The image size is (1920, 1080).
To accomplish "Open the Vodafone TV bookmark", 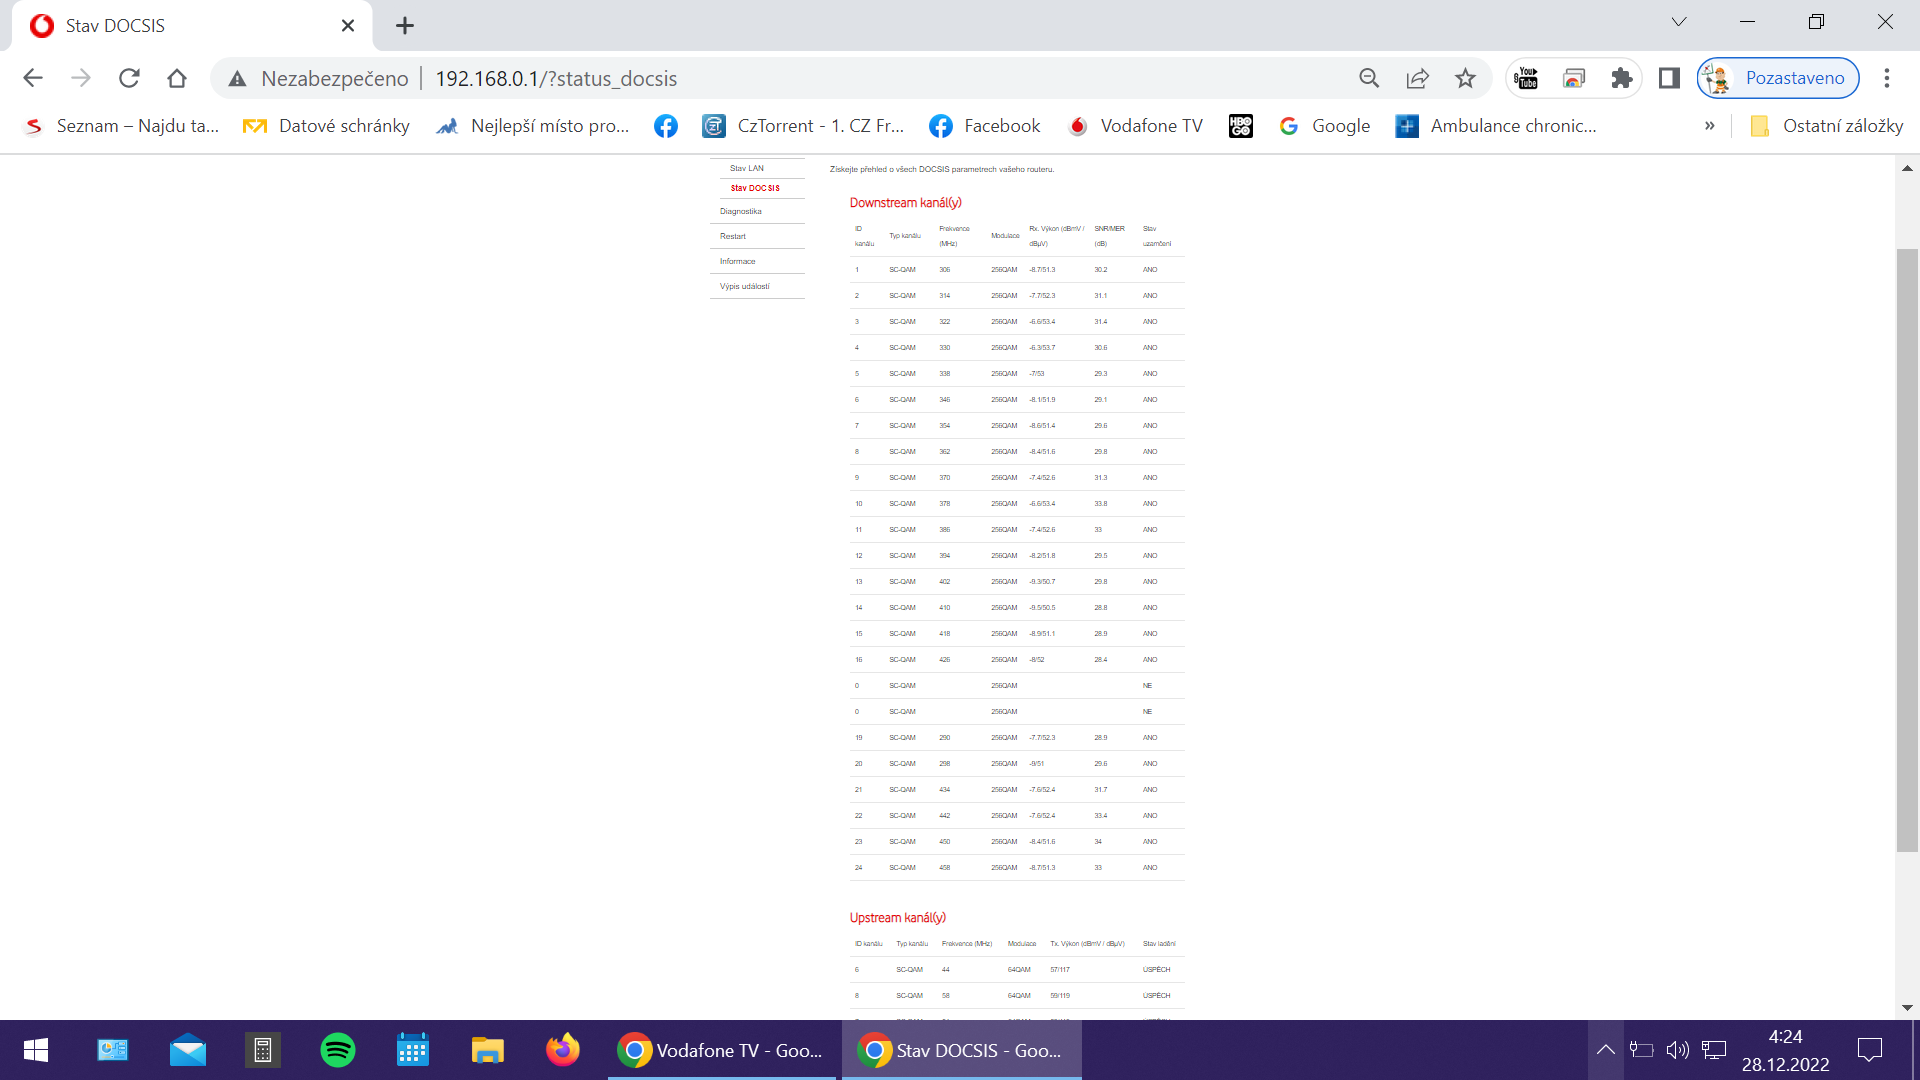I will (1136, 126).
